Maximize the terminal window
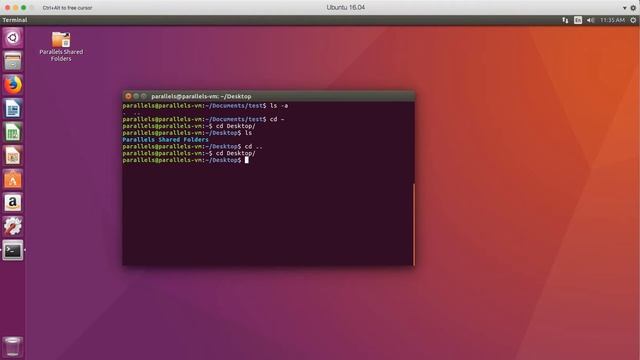 click(x=143, y=96)
